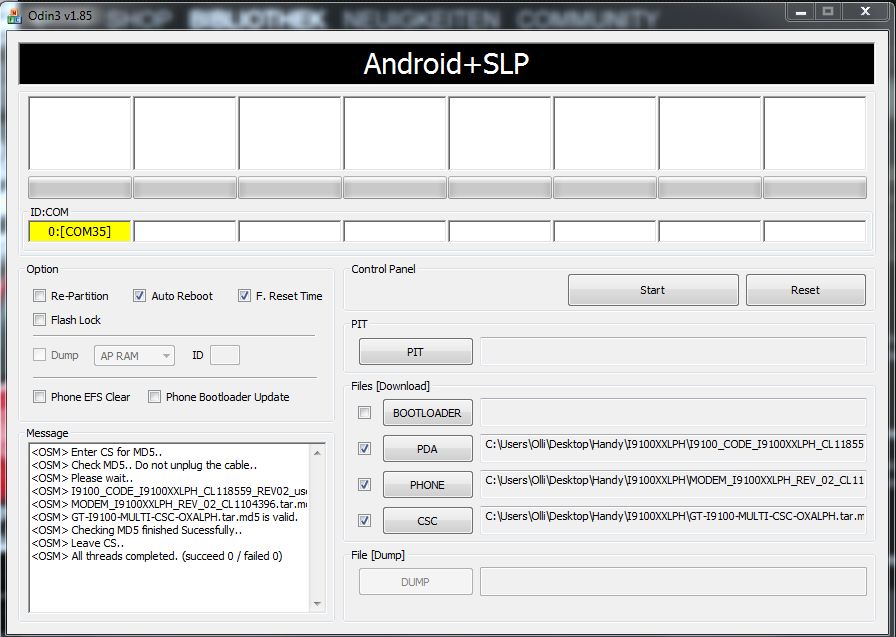Click the CSC file path field

click(673, 520)
